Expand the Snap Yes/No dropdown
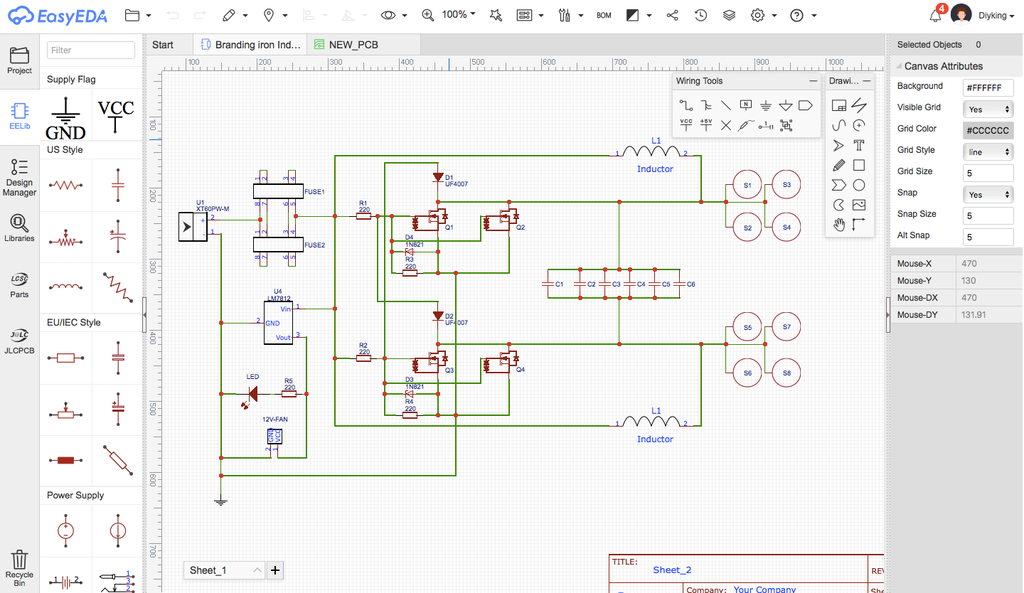 tap(987, 194)
